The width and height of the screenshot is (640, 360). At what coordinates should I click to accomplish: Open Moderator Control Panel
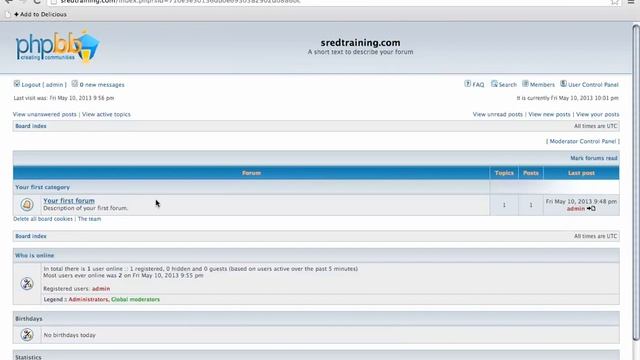click(x=582, y=141)
